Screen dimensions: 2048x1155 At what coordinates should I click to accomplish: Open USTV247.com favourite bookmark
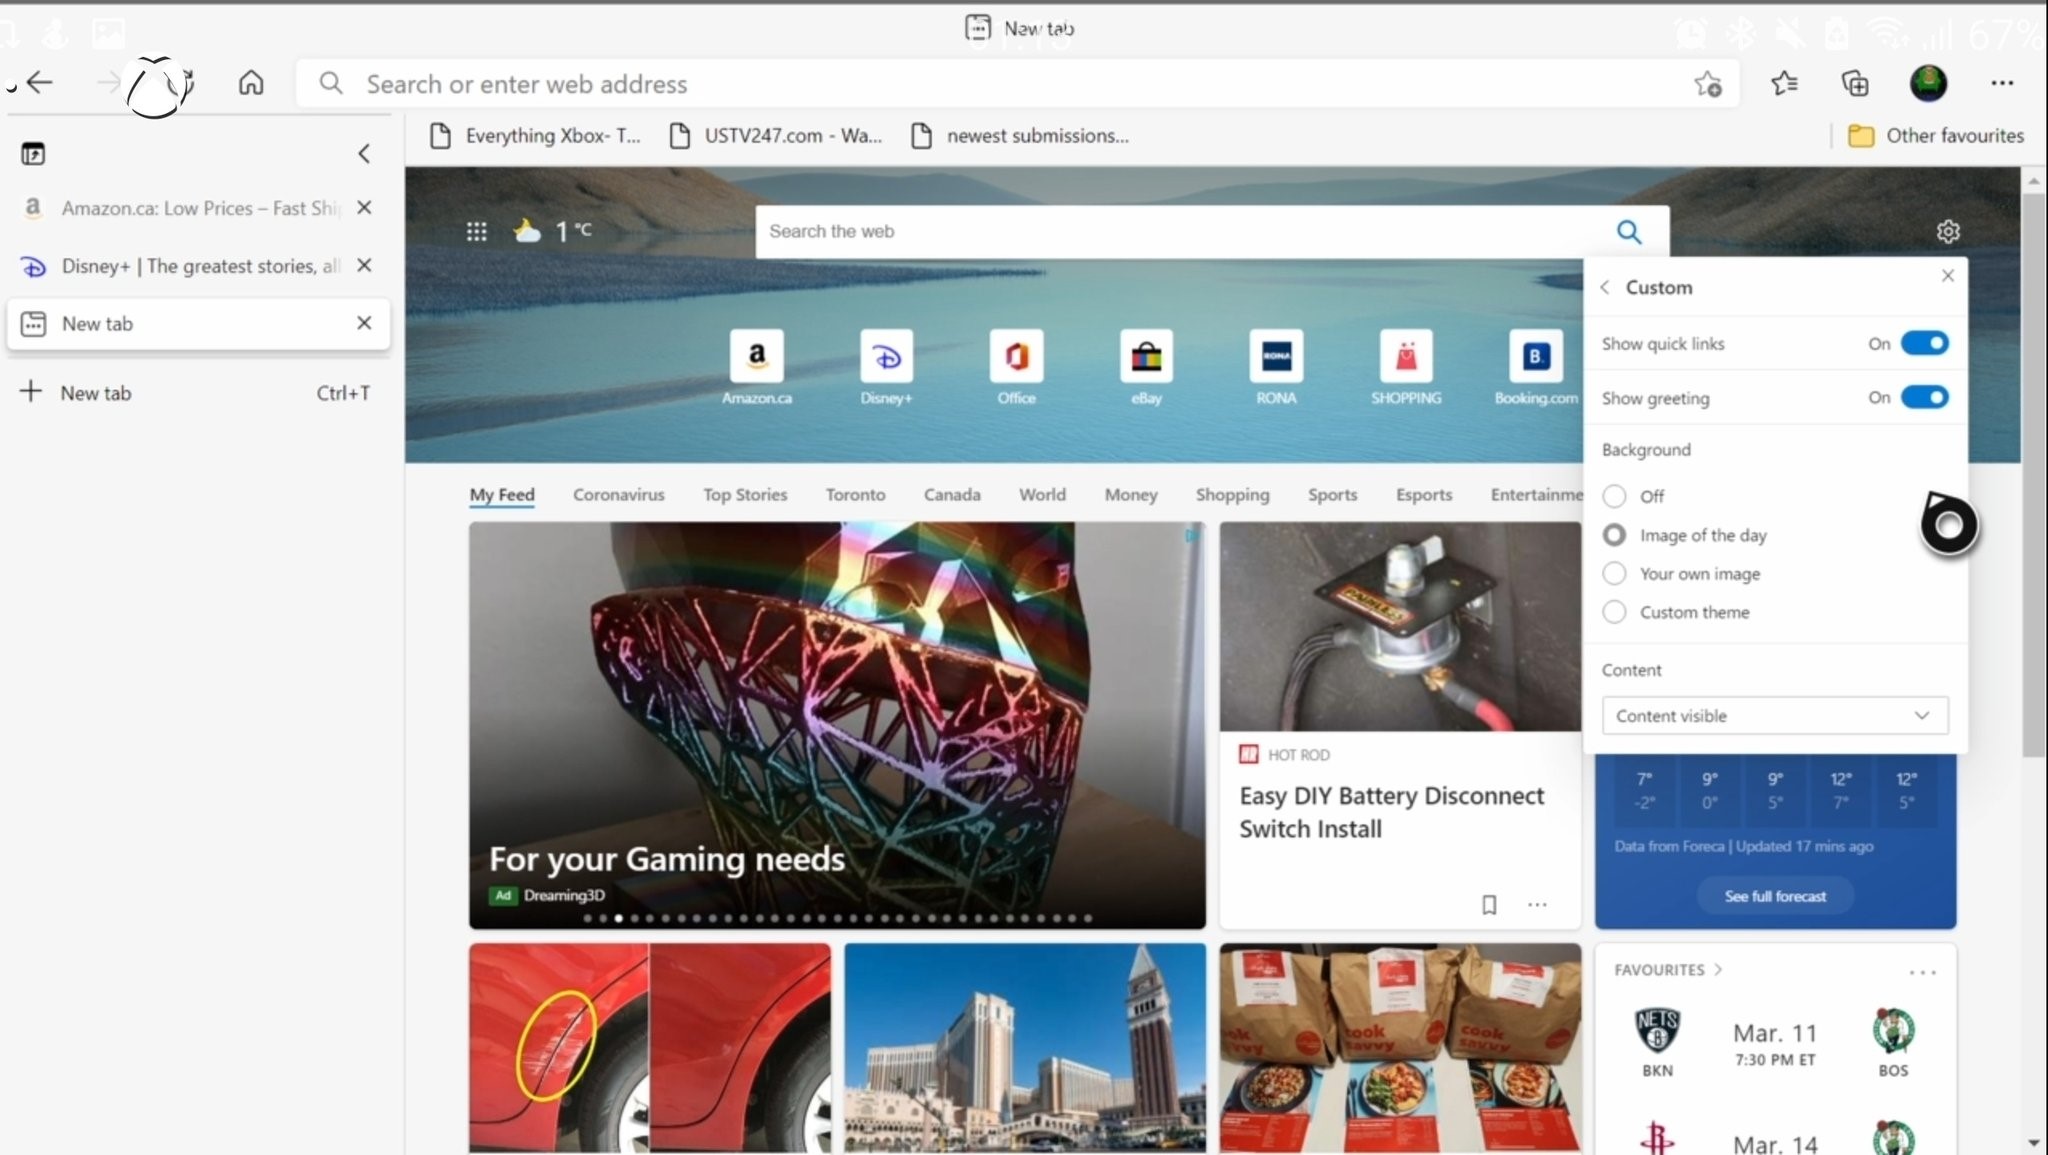tap(776, 136)
